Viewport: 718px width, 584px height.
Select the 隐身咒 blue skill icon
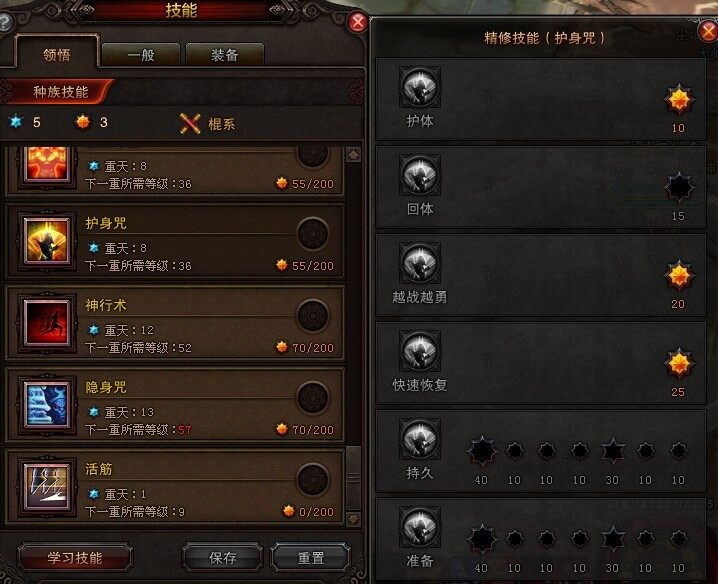click(x=47, y=405)
